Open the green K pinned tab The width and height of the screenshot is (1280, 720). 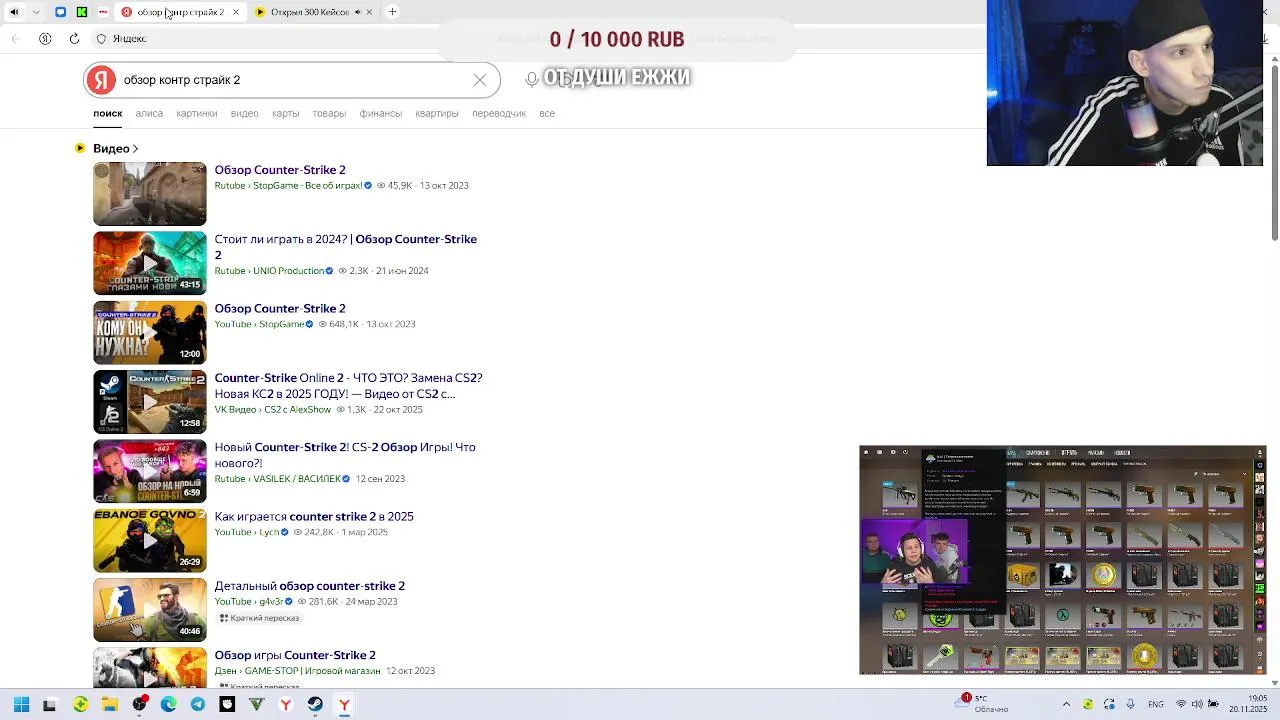(x=82, y=12)
